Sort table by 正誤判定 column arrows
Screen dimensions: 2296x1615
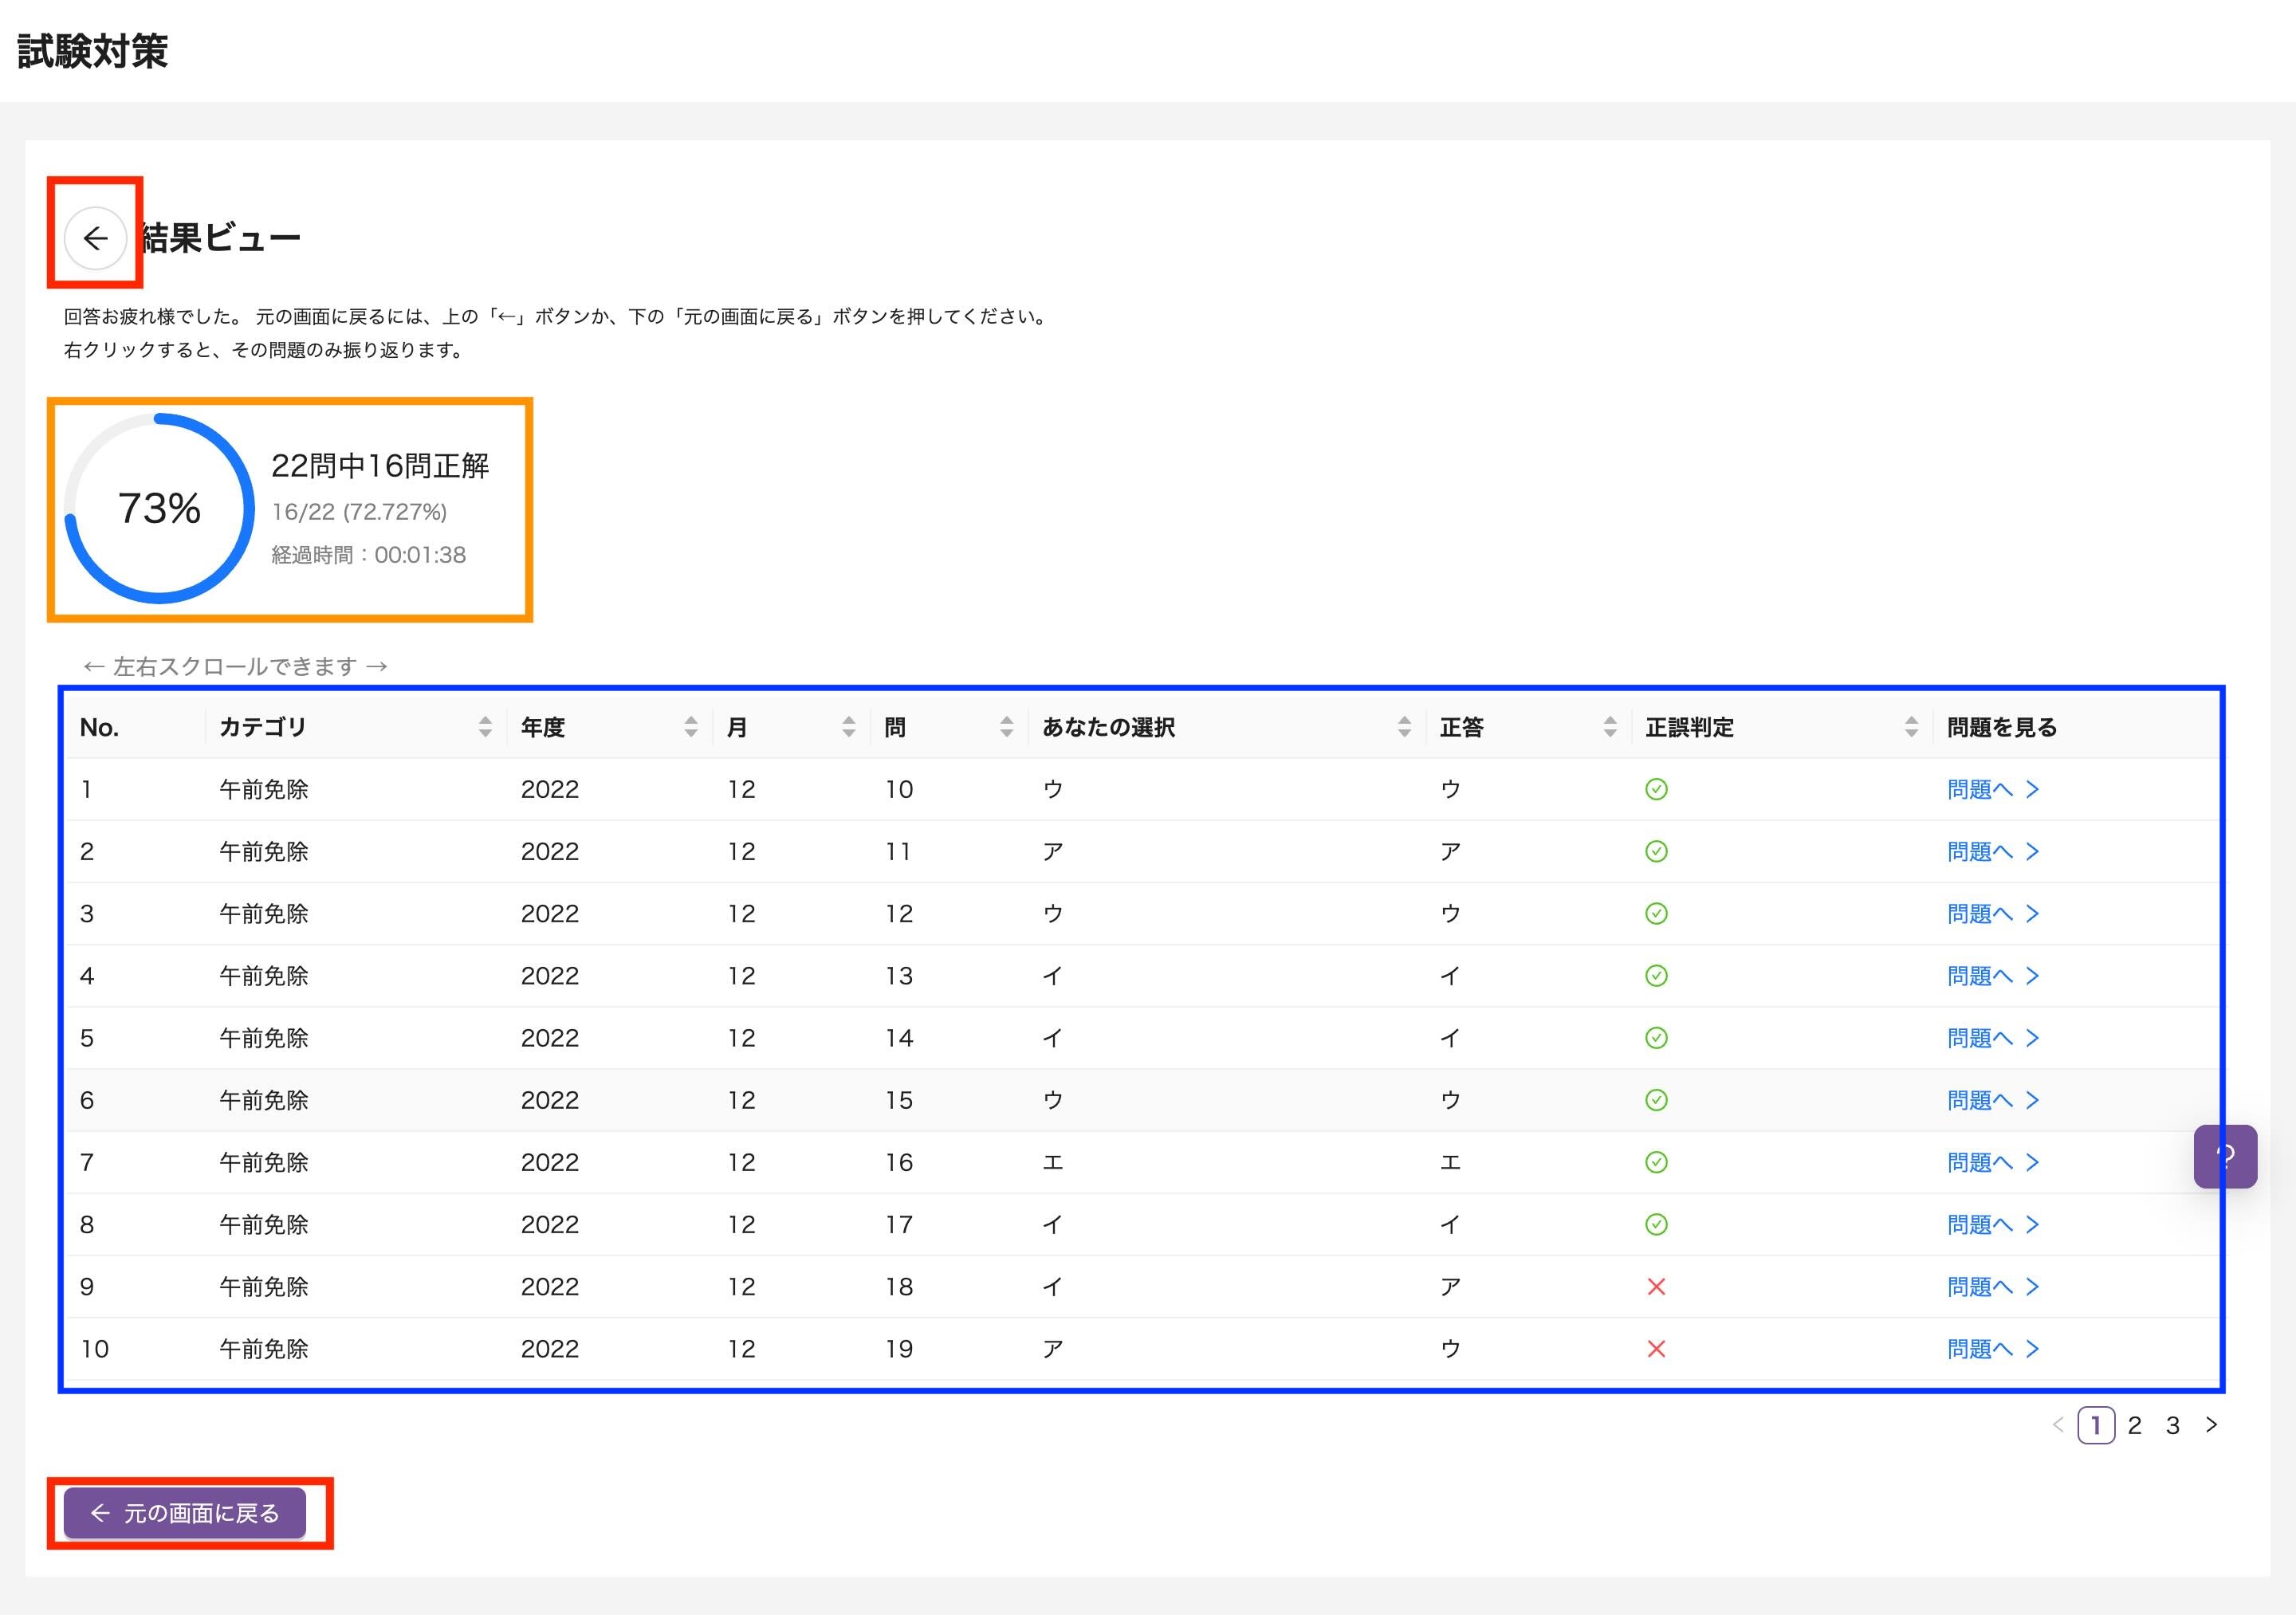pos(1911,727)
